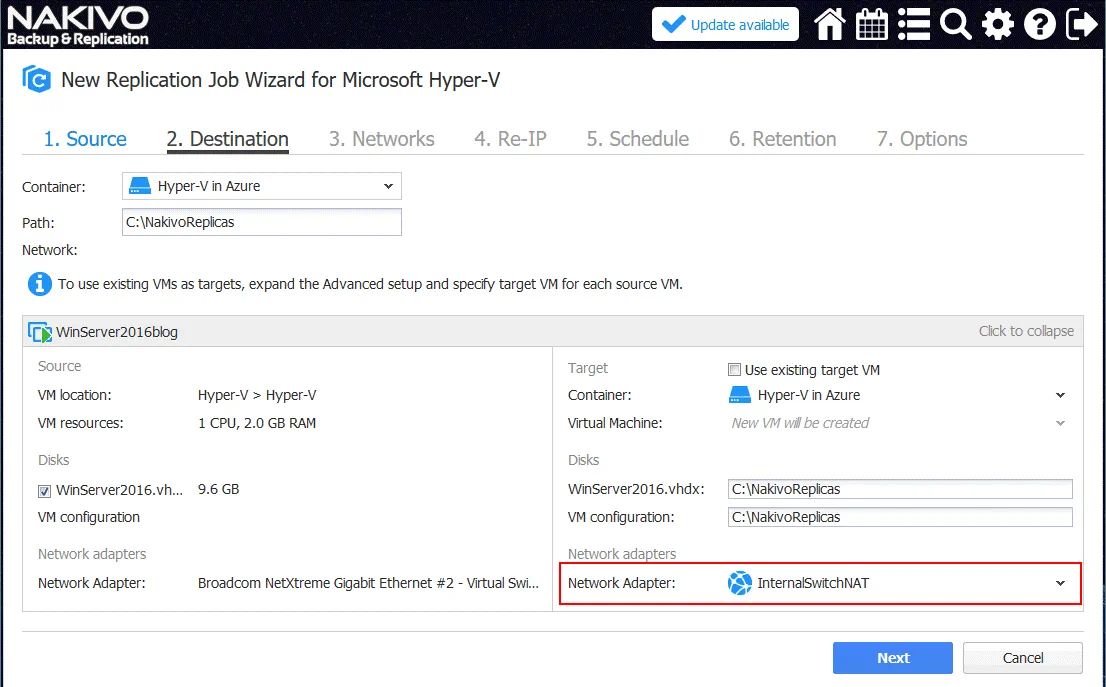The width and height of the screenshot is (1106, 687).
Task: Click the Cancel button
Action: [1022, 658]
